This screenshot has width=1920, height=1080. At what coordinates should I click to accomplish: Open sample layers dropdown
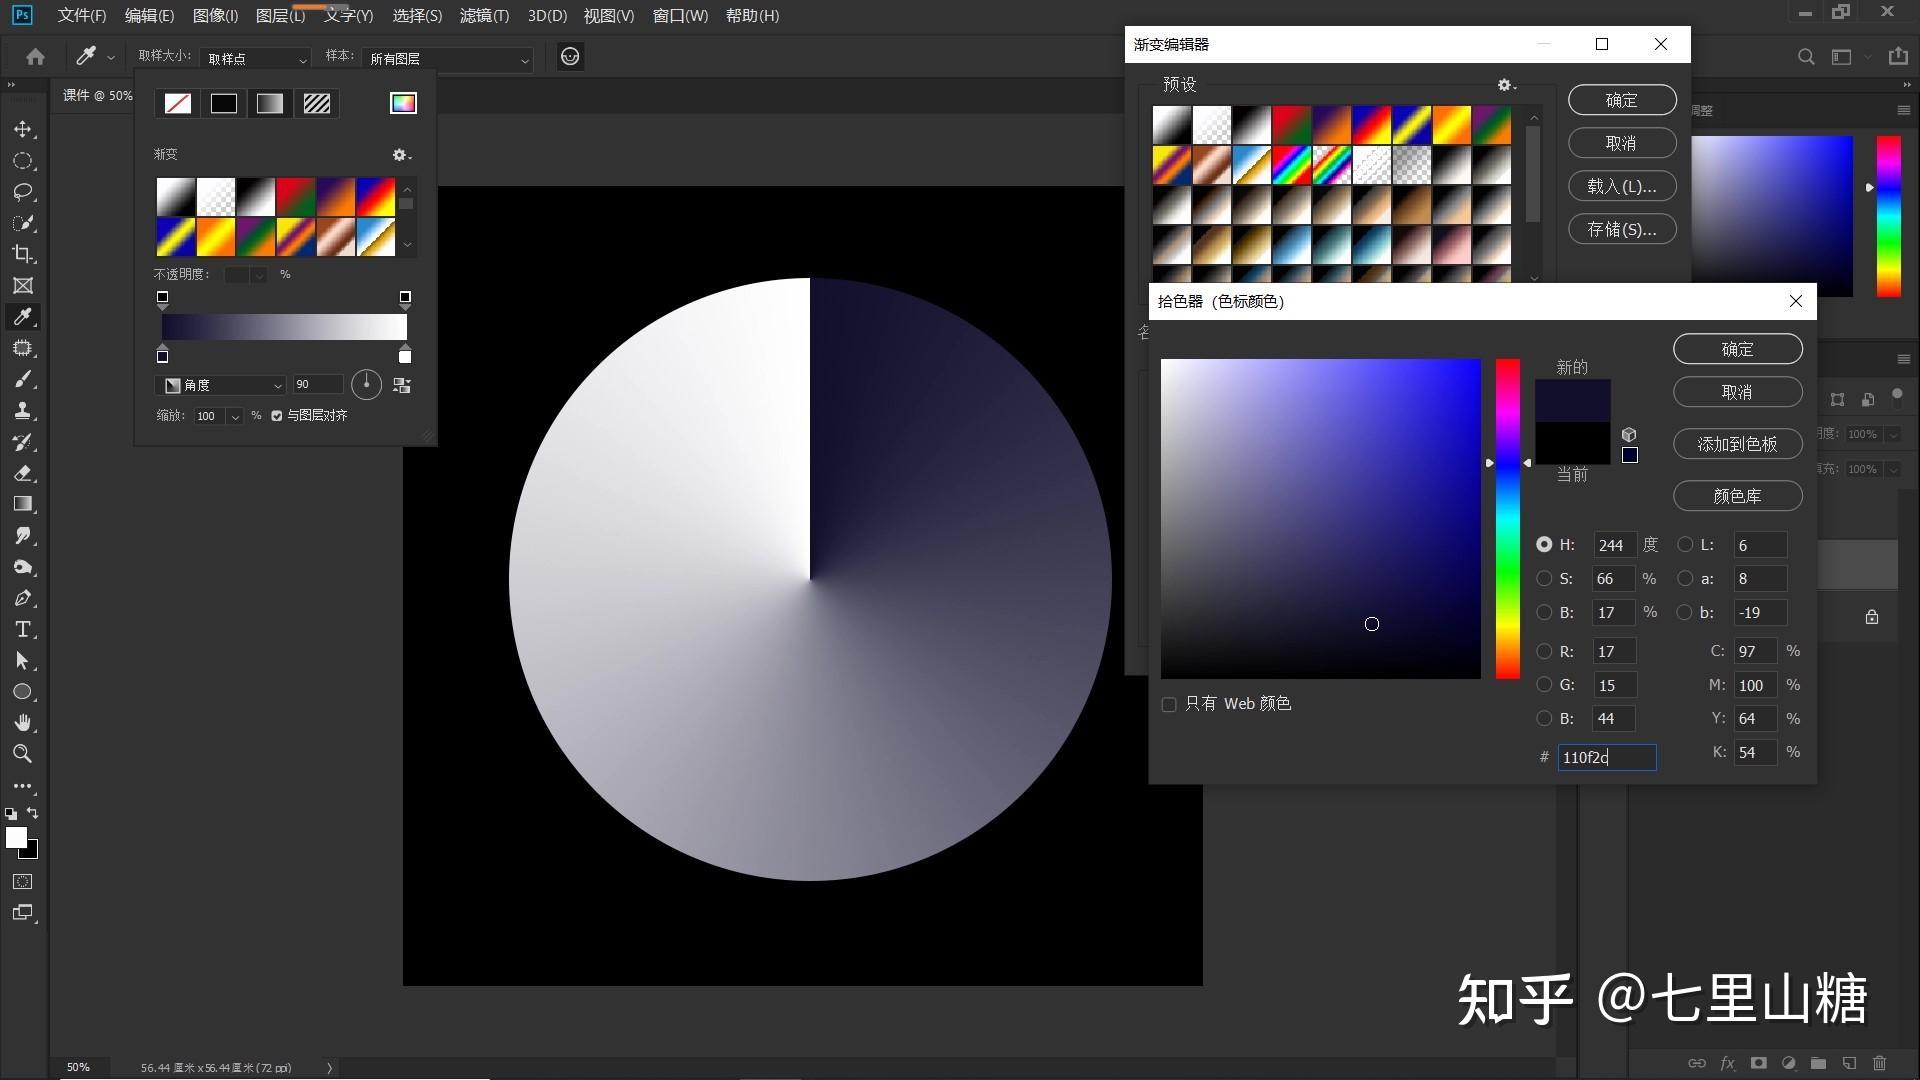pyautogui.click(x=447, y=59)
